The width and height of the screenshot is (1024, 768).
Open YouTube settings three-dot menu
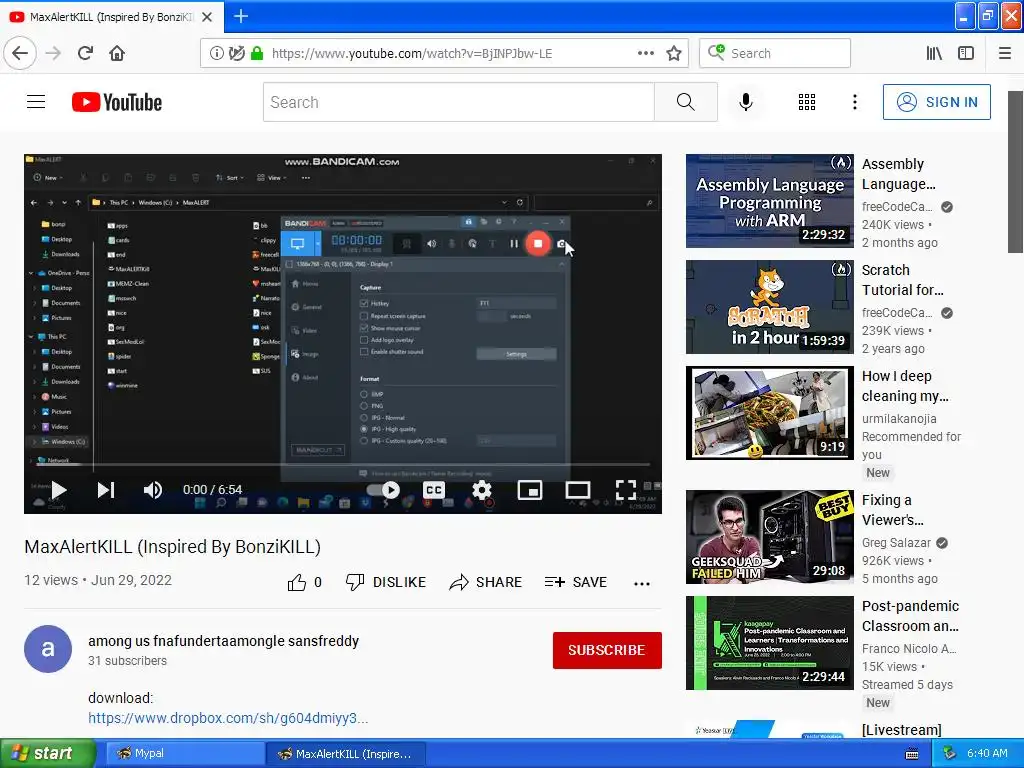(x=854, y=102)
